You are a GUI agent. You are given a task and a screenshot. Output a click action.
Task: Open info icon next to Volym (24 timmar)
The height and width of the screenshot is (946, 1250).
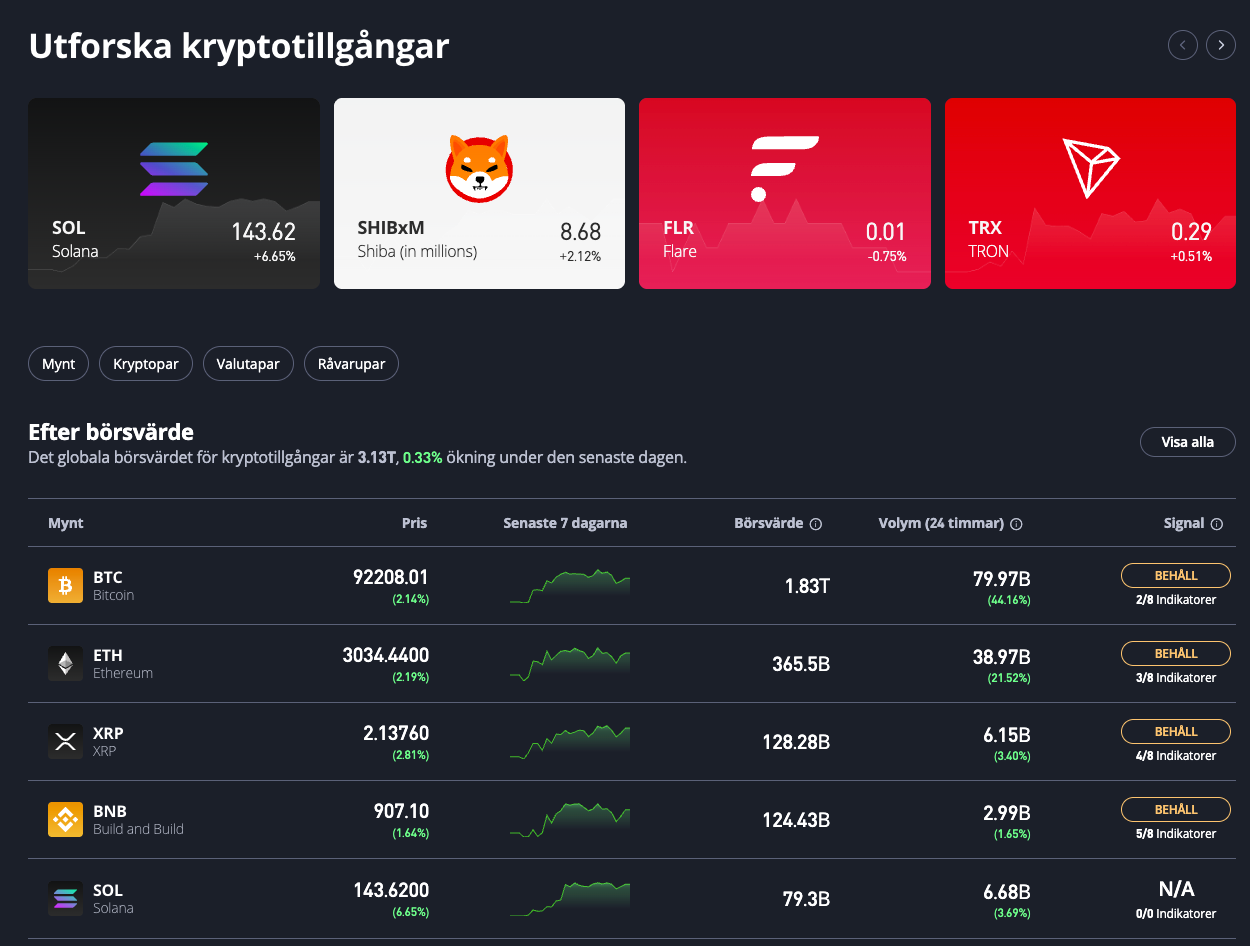[x=1016, y=524]
